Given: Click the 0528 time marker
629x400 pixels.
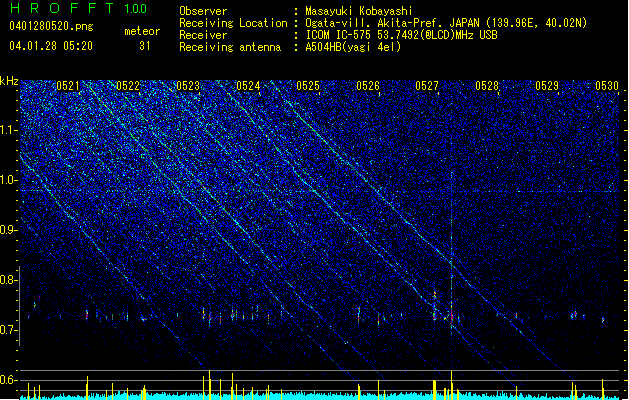Looking at the screenshot, I should click(x=487, y=86).
